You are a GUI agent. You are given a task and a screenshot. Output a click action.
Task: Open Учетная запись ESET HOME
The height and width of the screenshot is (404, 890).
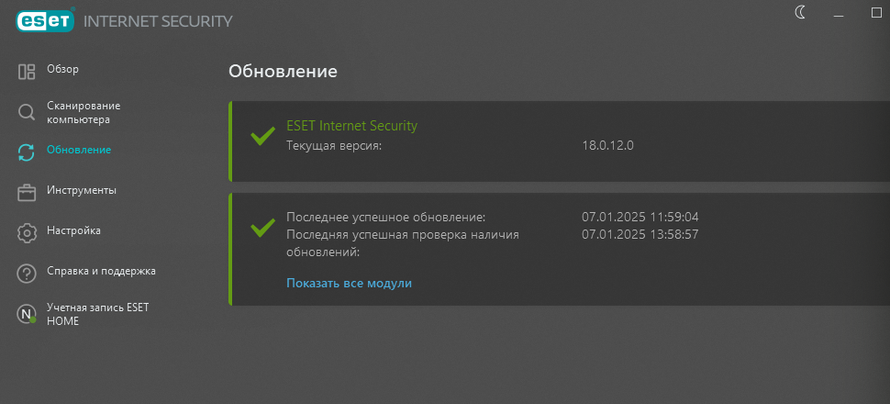(x=97, y=314)
